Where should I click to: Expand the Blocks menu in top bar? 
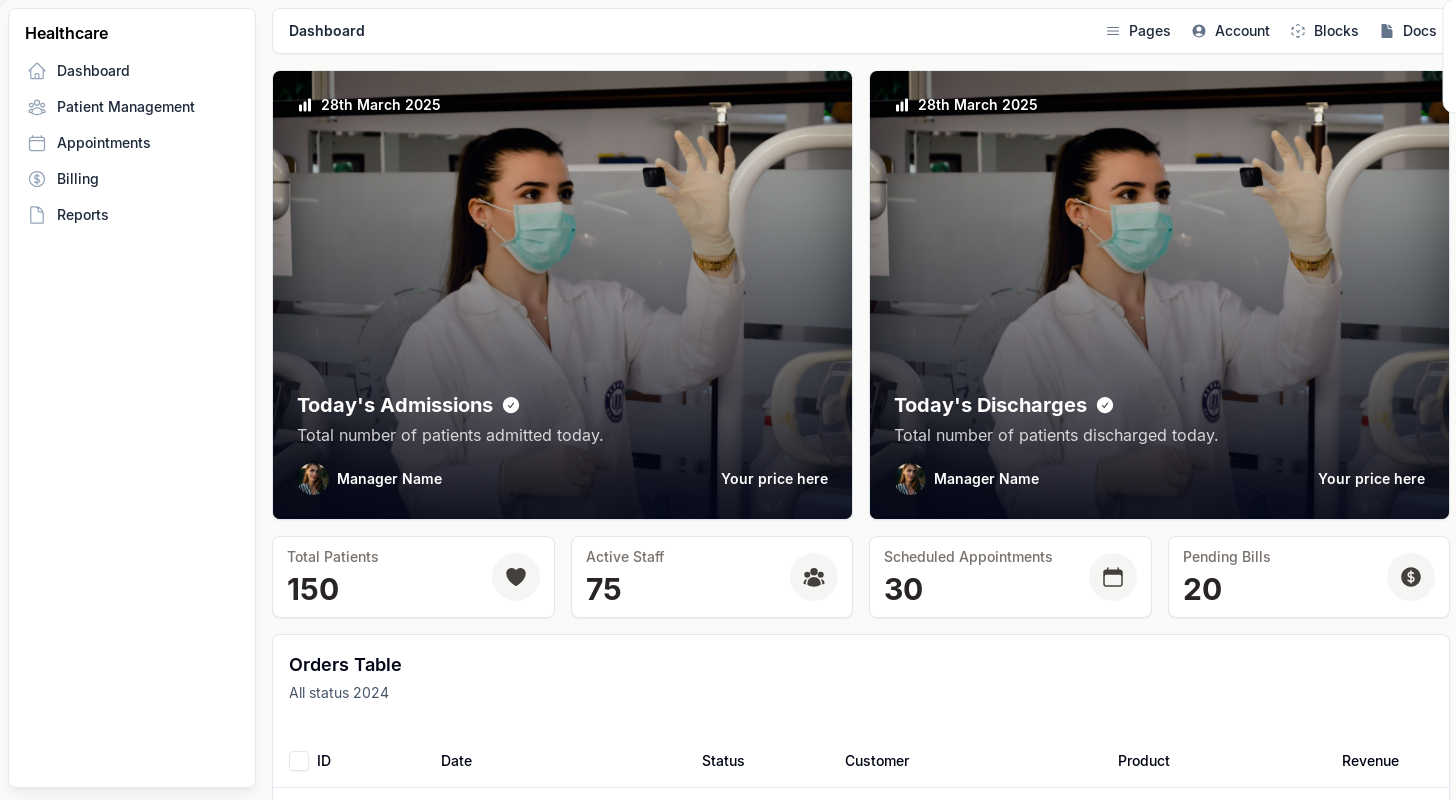(x=1324, y=31)
